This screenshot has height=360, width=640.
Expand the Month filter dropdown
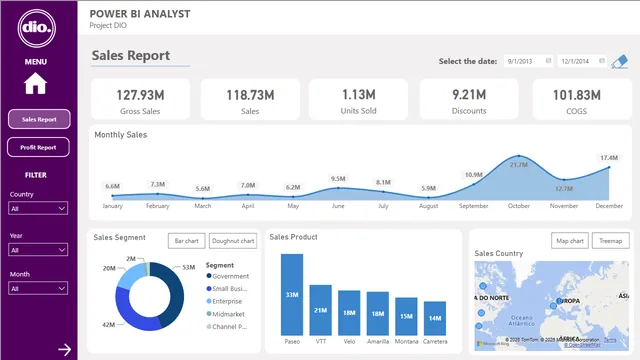tap(38, 288)
